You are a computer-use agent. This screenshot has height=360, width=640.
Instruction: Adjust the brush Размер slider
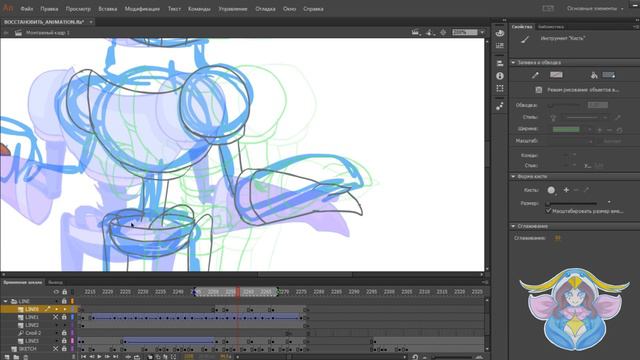[572, 203]
